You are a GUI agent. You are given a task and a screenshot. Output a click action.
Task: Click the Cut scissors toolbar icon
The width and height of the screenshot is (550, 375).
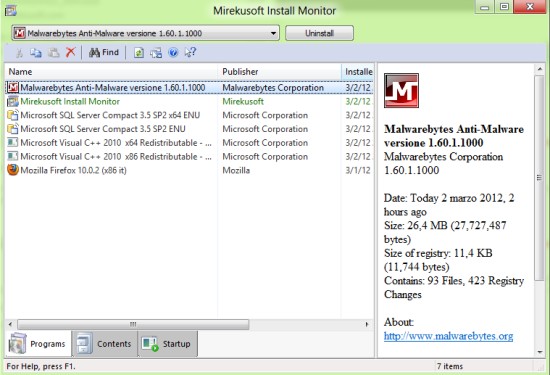19,53
